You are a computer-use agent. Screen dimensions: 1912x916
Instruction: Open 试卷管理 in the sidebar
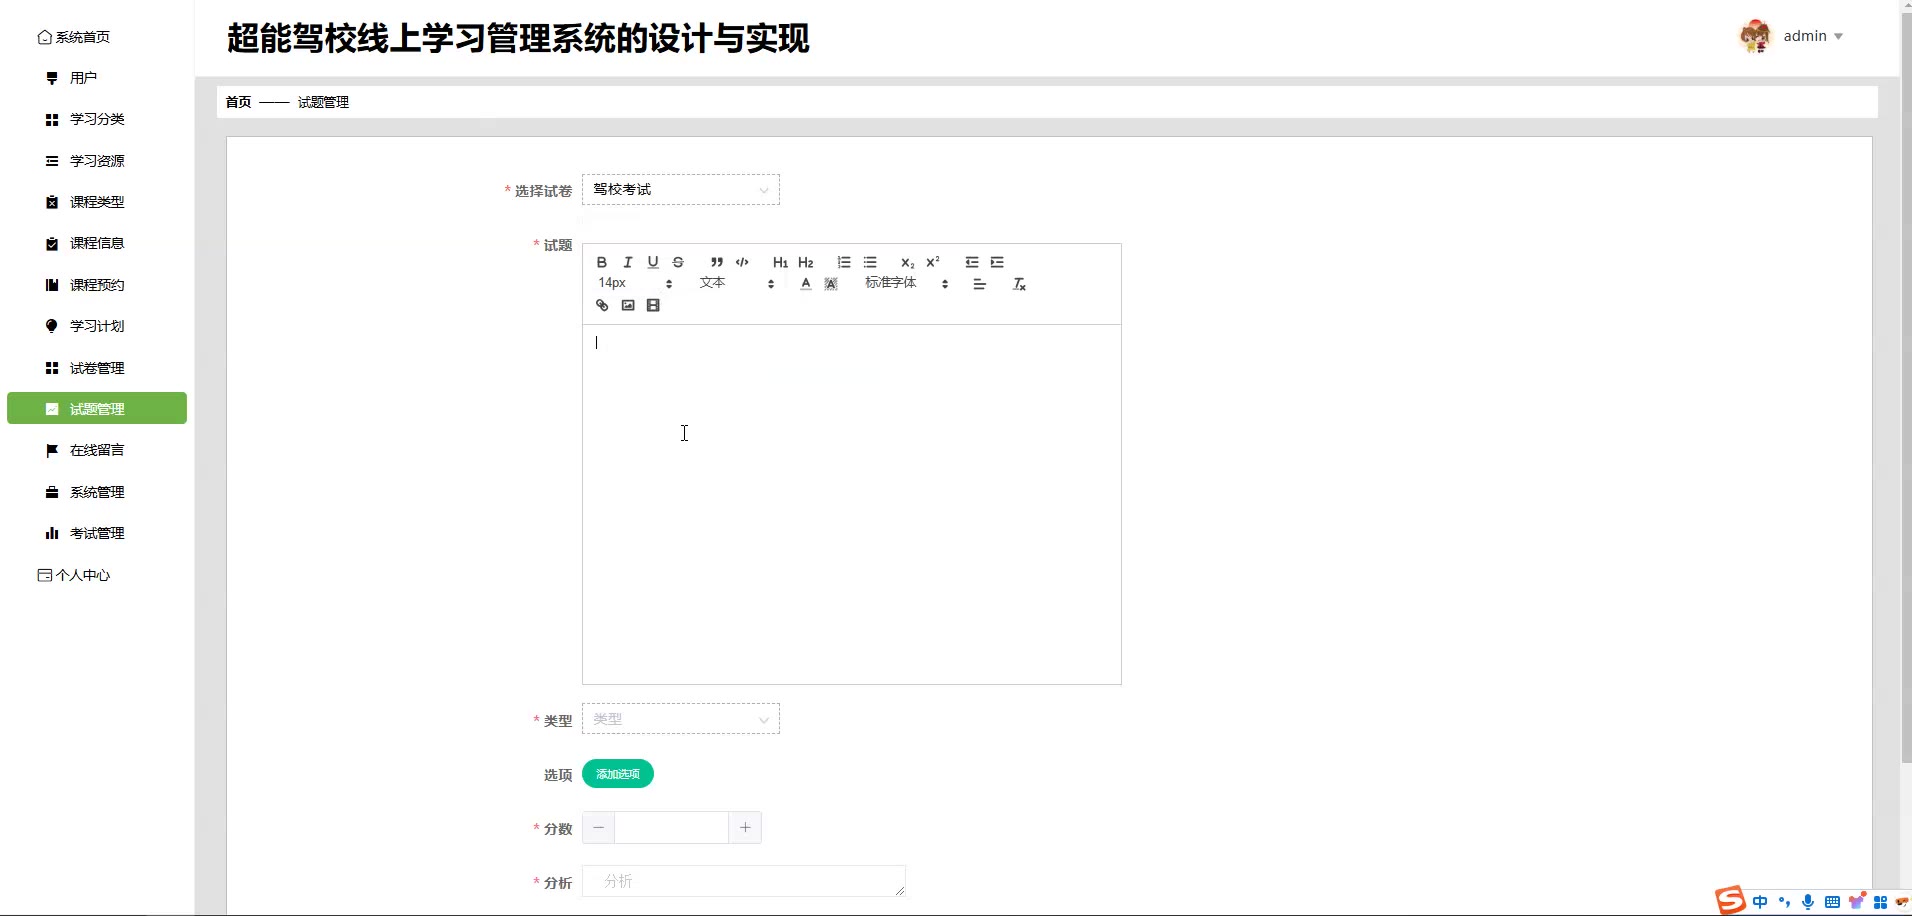click(97, 368)
